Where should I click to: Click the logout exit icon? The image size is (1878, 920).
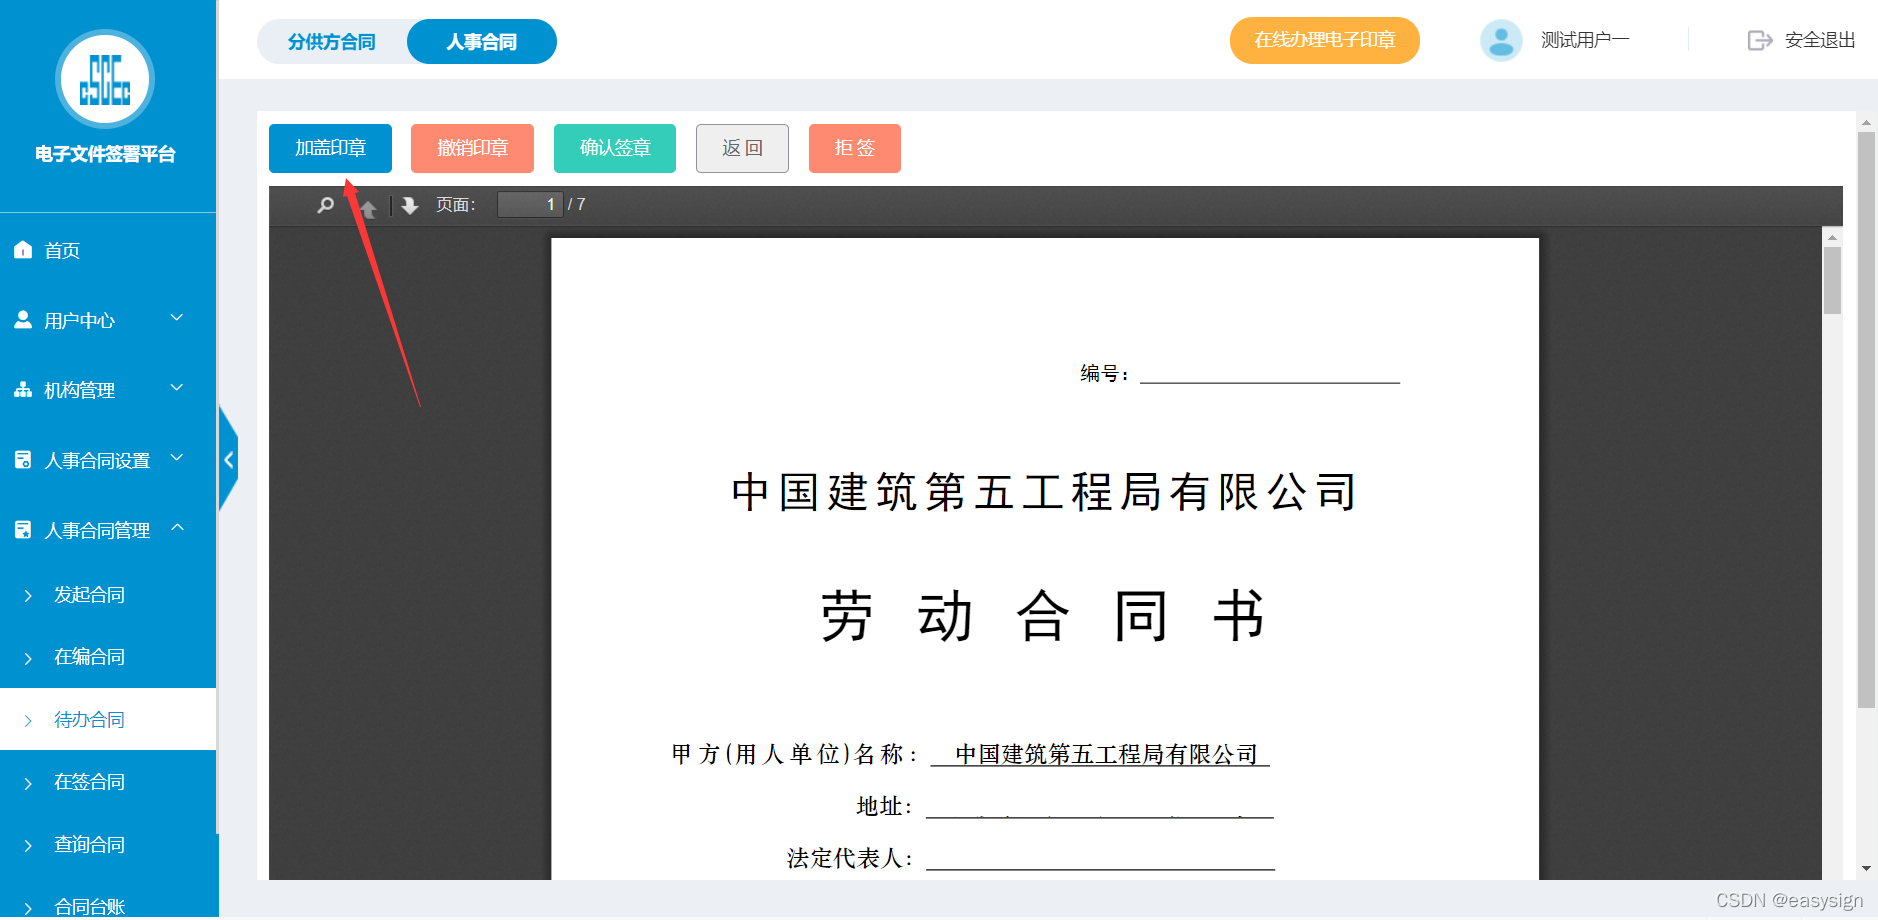(1760, 40)
